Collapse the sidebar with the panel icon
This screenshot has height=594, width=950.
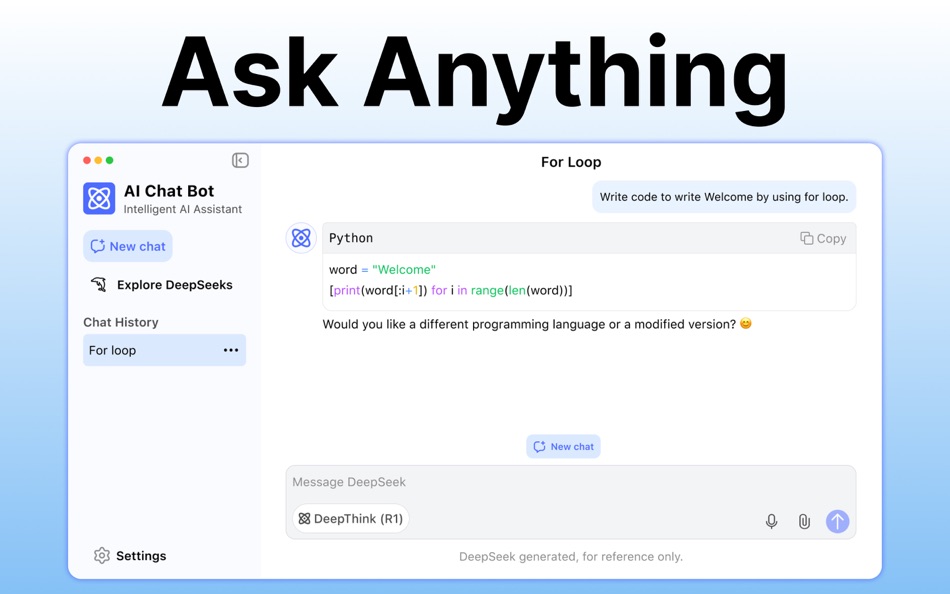240,161
